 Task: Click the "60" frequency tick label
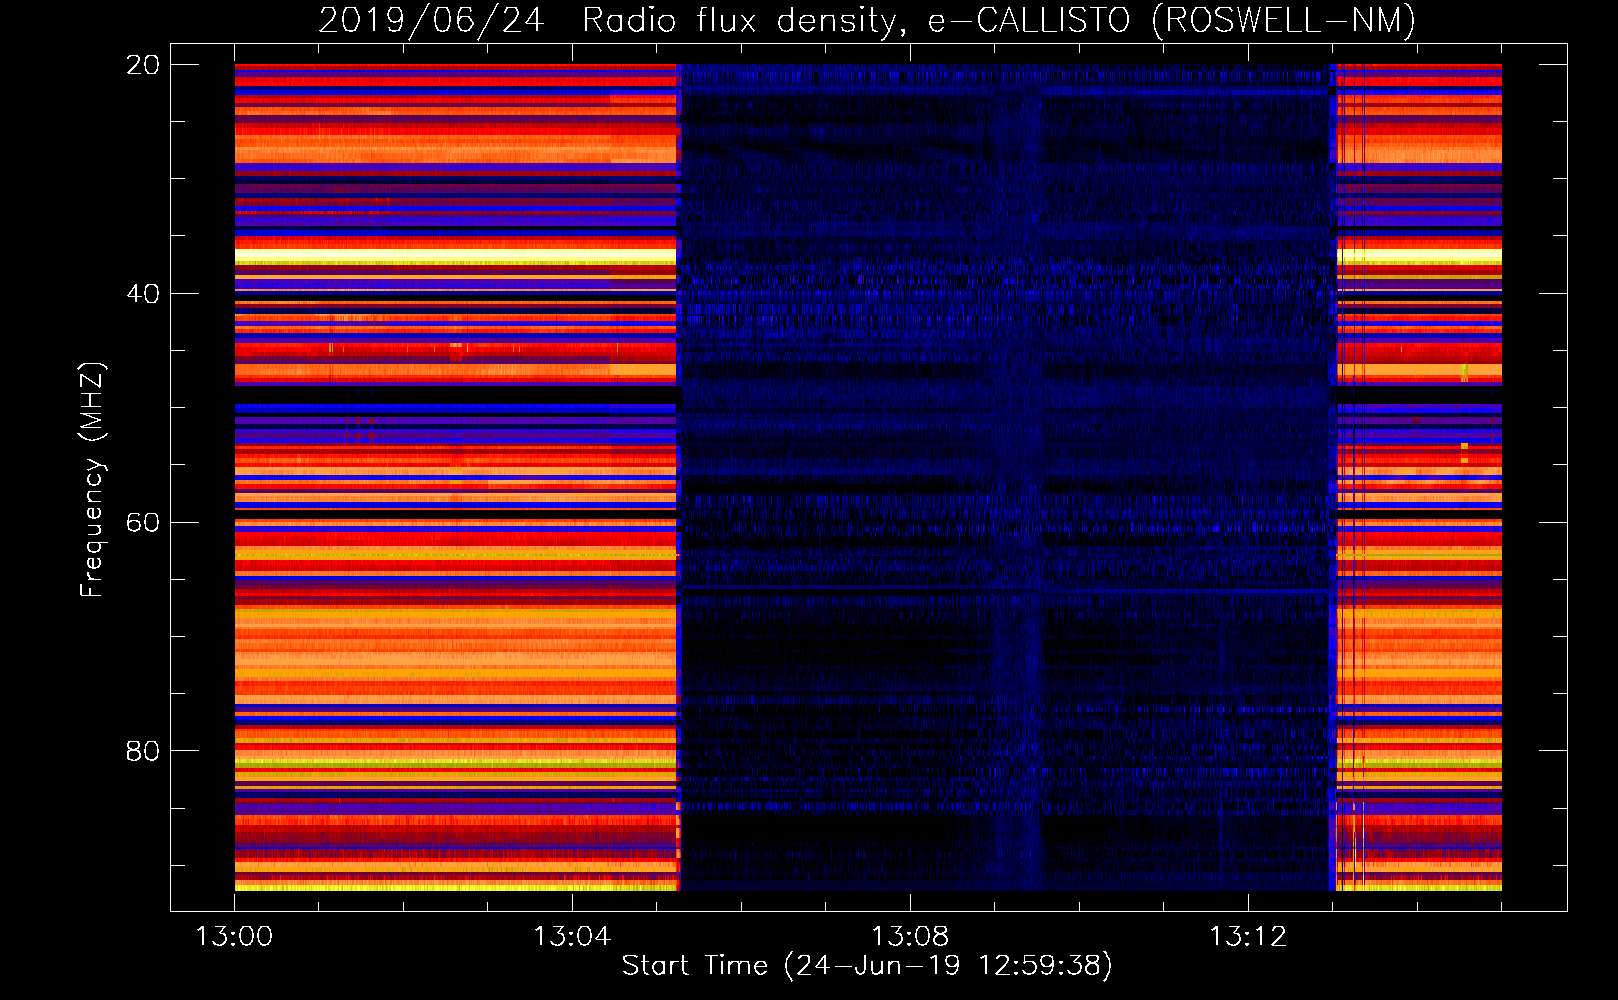(x=142, y=522)
